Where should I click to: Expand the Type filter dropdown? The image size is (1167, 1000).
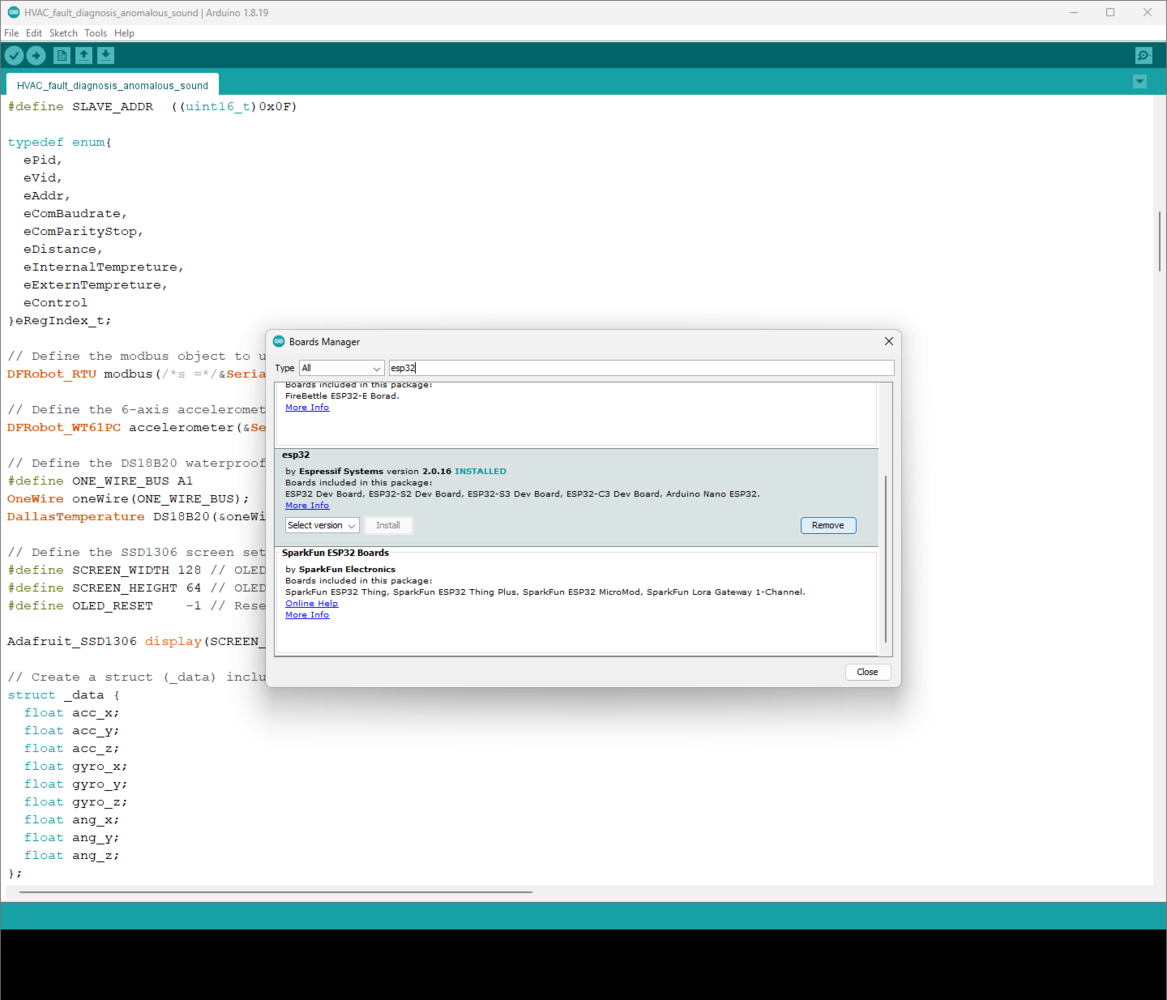point(341,368)
